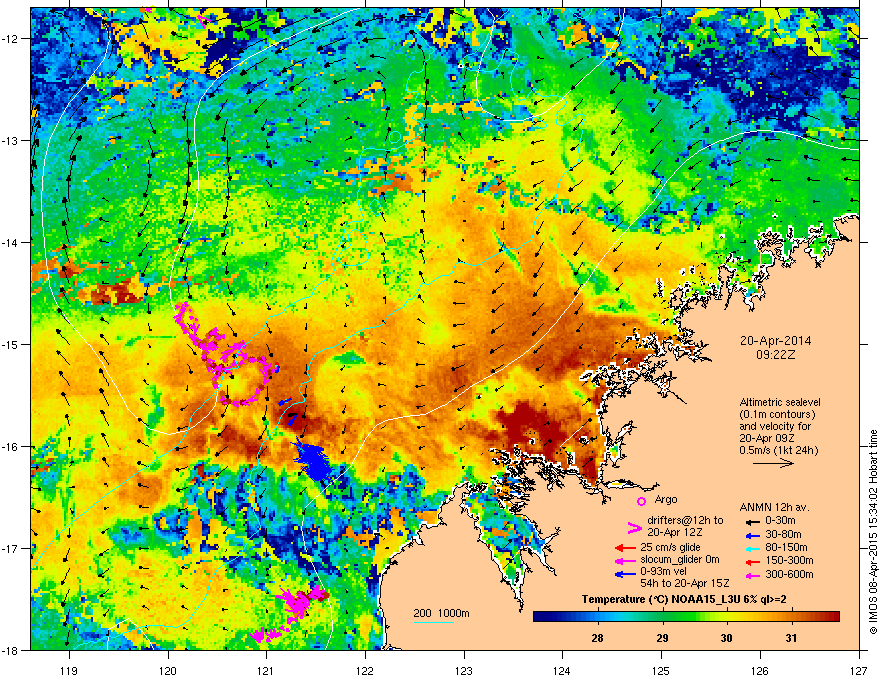This screenshot has width=880, height=680.
Task: Click the '0.5m/s (1kt 24h)' text
Action: (779, 451)
